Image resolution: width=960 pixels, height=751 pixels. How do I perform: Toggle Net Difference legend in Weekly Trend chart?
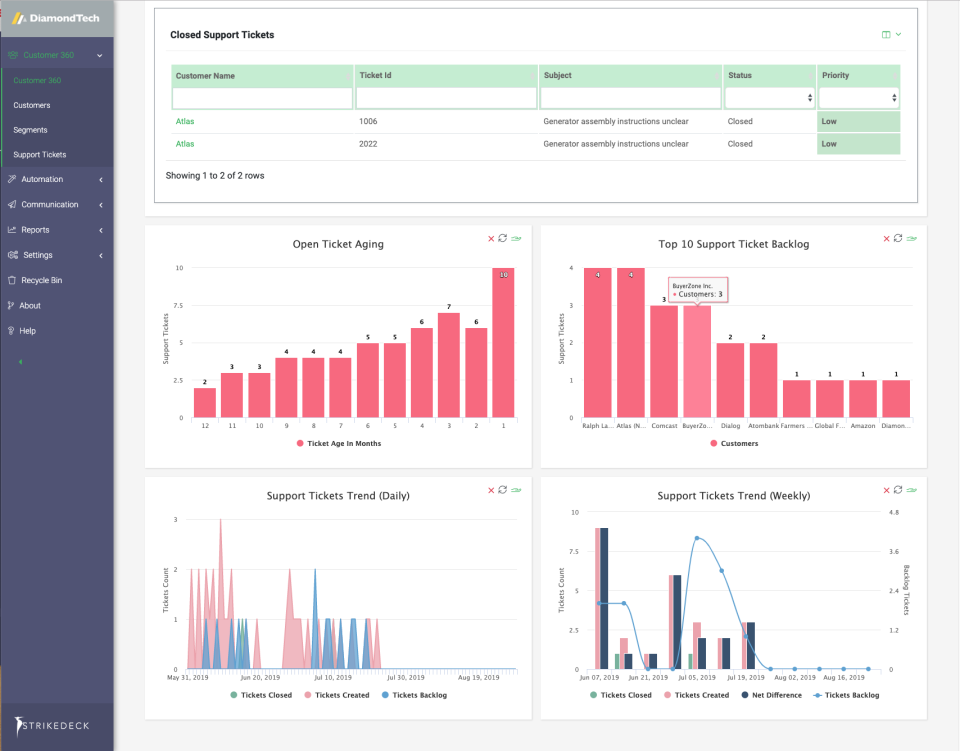click(x=771, y=695)
